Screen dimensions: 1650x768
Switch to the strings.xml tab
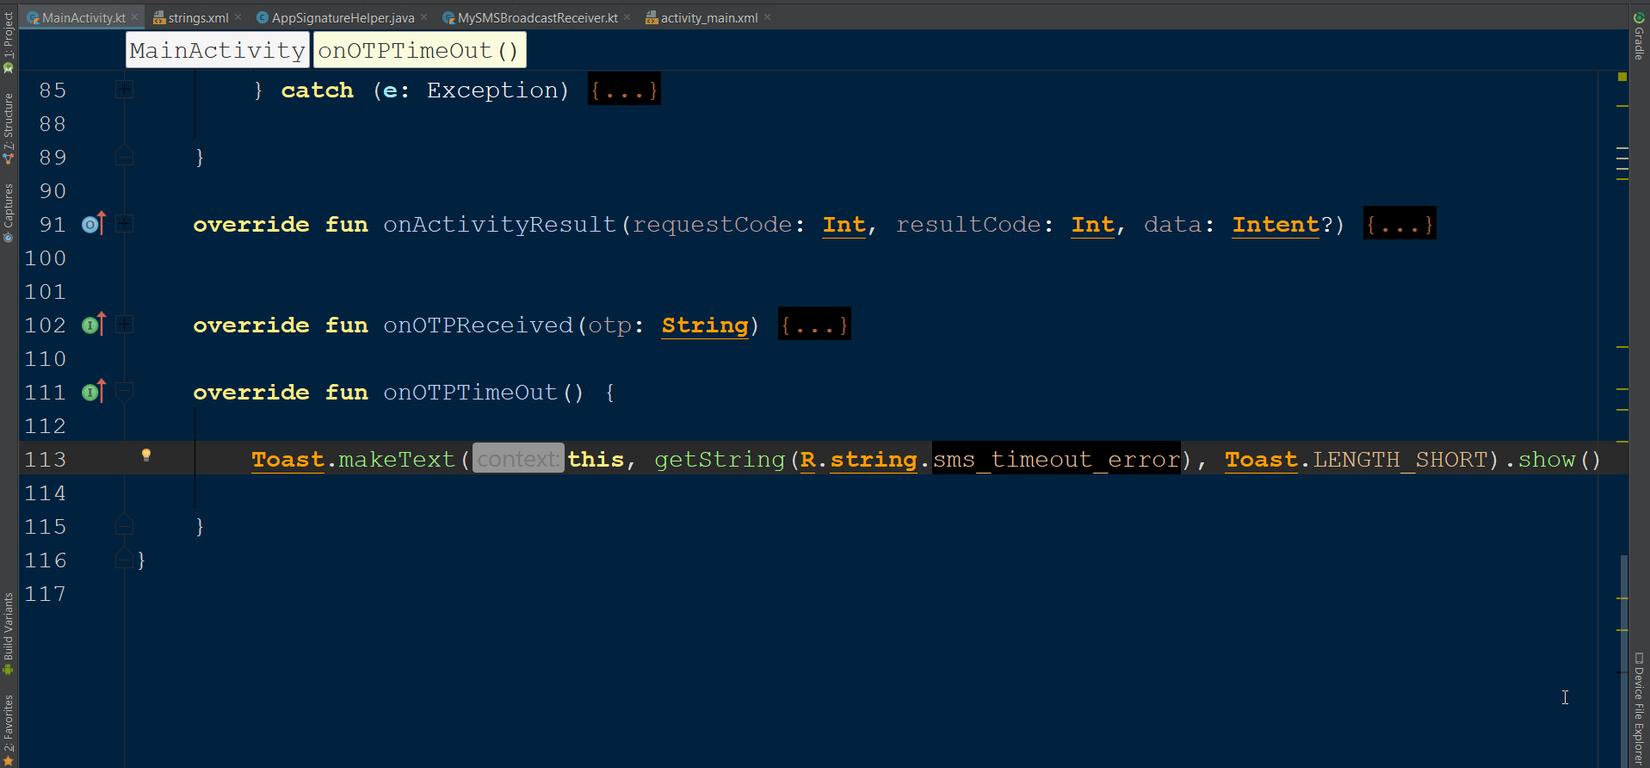[197, 18]
